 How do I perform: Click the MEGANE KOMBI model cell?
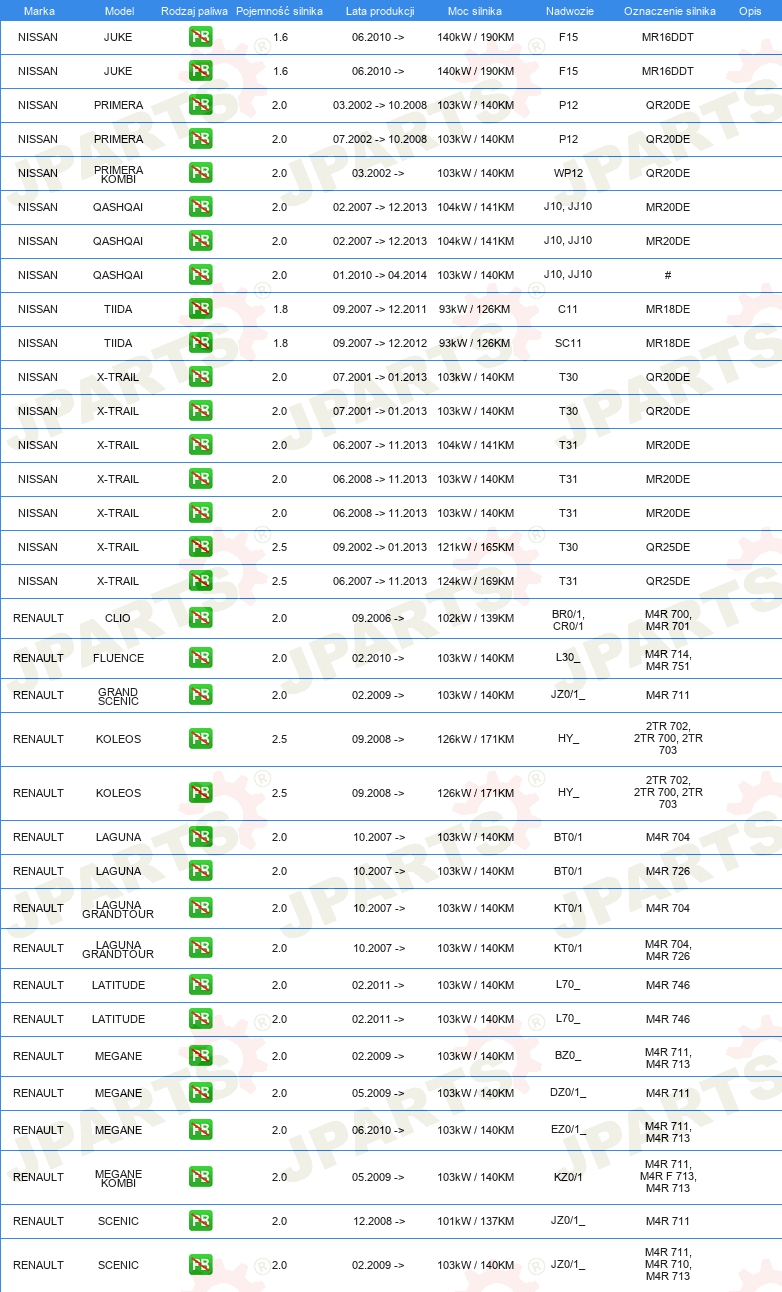119,1178
